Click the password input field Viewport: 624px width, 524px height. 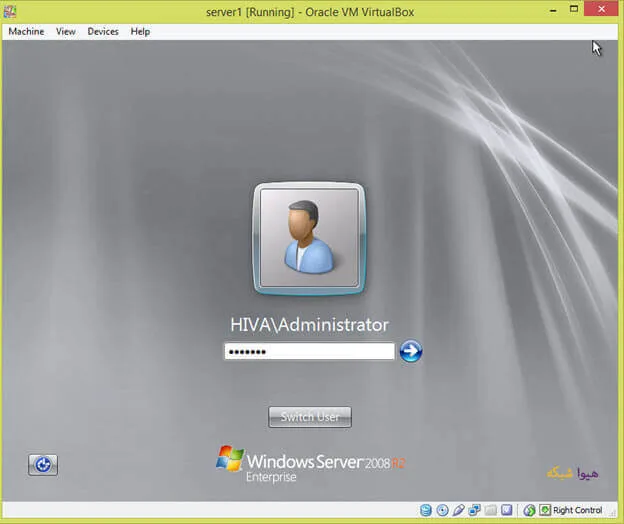[309, 351]
